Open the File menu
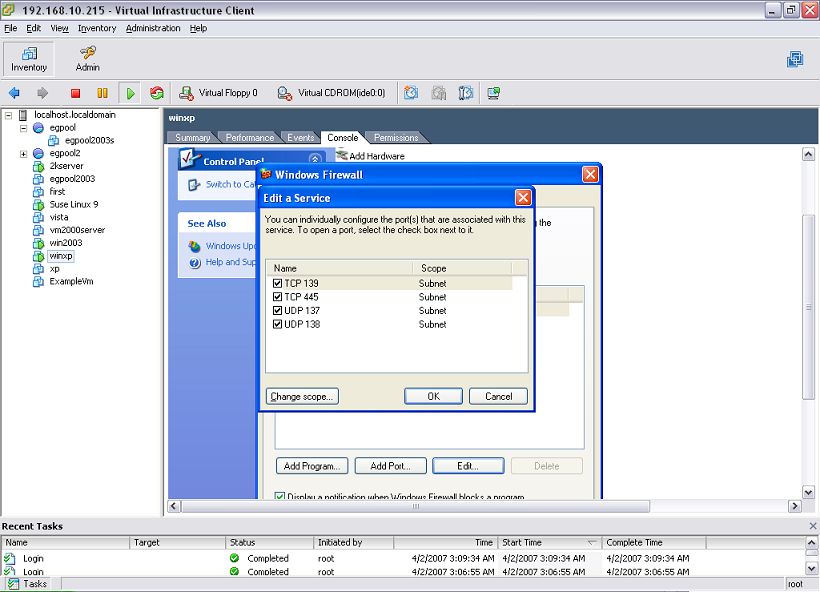This screenshot has height=592, width=820. click(10, 28)
